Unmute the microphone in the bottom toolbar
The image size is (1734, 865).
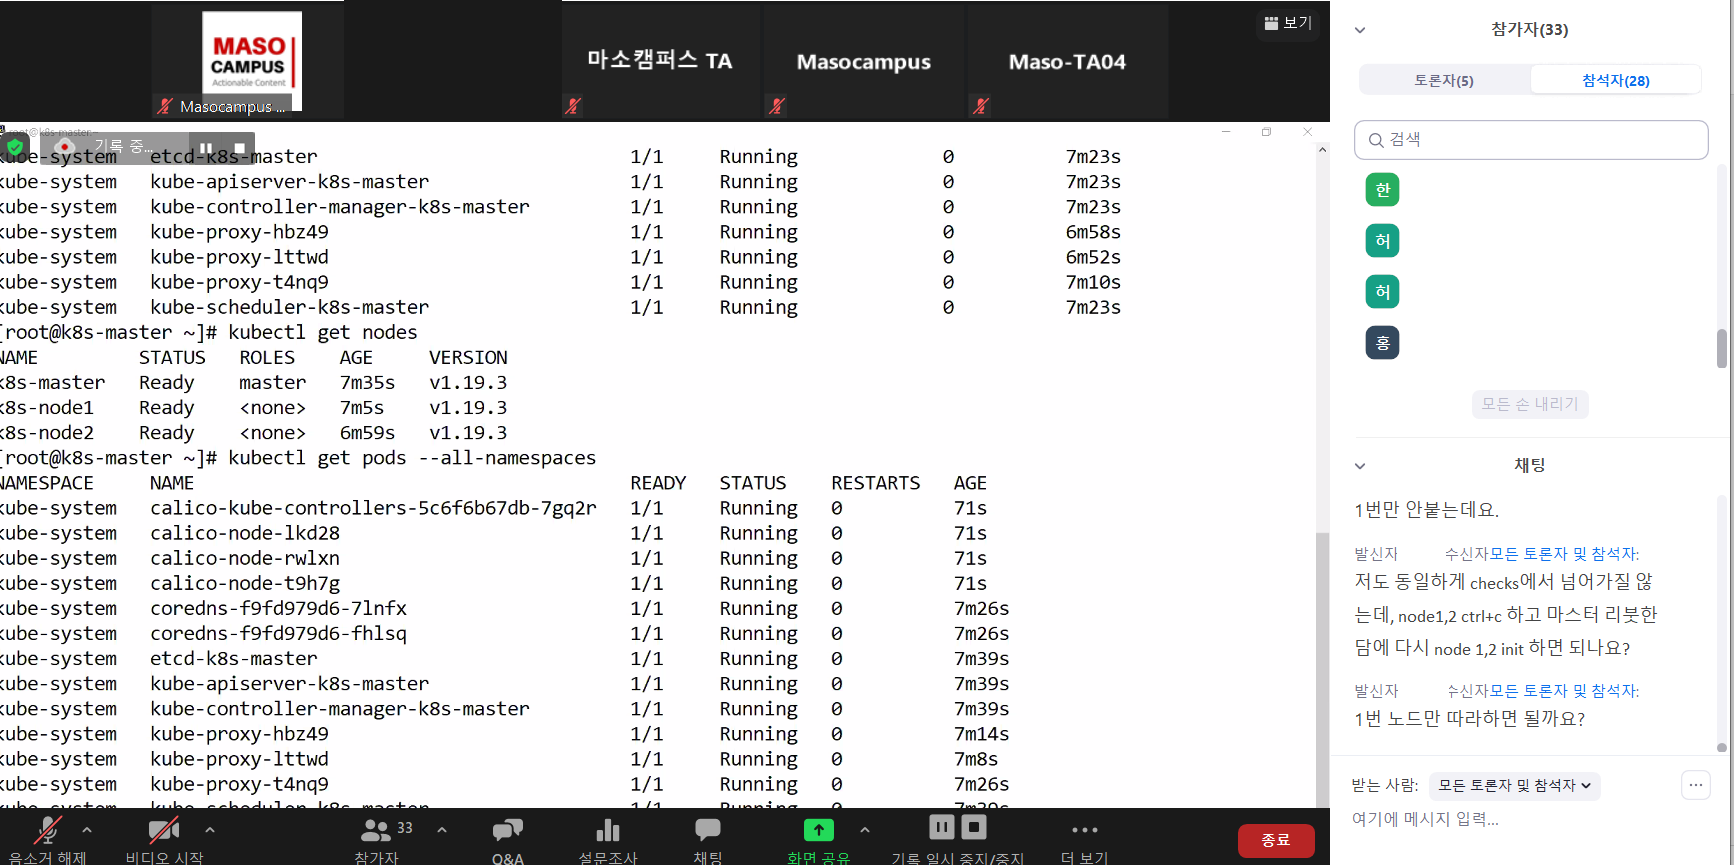point(47,831)
